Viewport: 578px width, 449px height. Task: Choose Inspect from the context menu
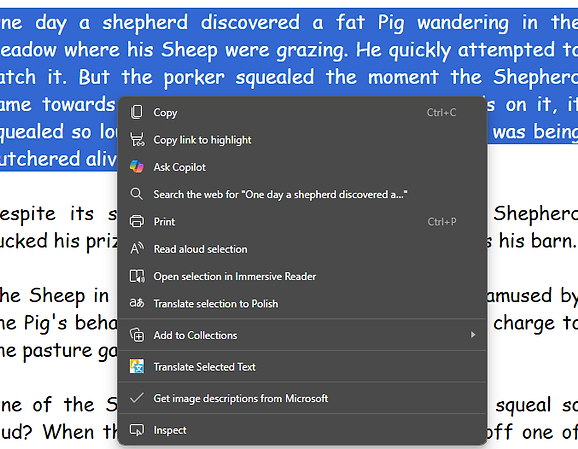[302, 430]
